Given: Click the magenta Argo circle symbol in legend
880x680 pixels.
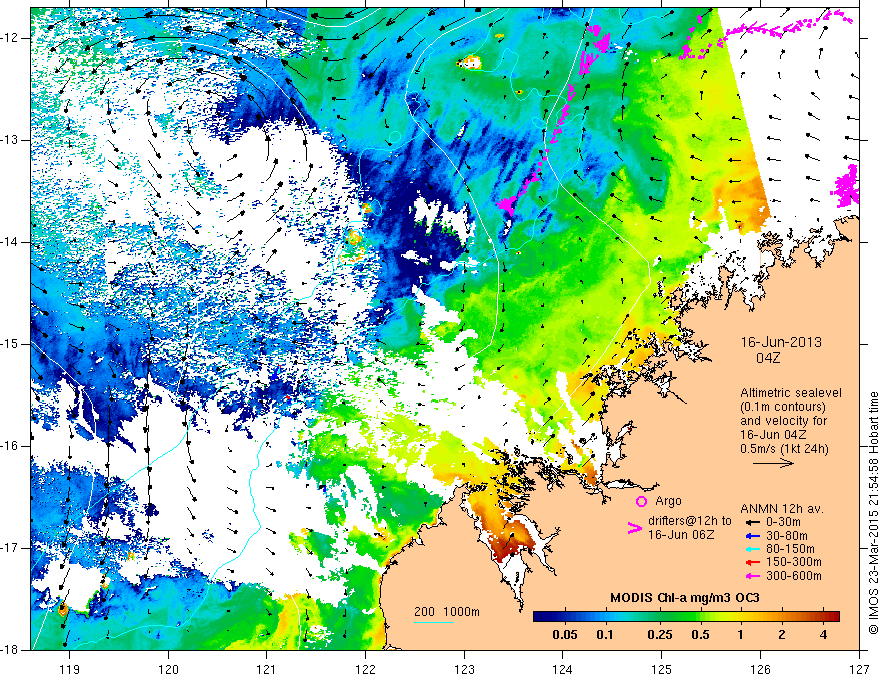Looking at the screenshot, I should tap(641, 501).
